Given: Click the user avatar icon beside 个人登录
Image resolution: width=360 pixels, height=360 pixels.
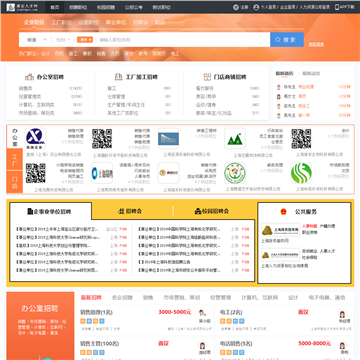Looking at the screenshot, I should pyautogui.click(x=256, y=7).
